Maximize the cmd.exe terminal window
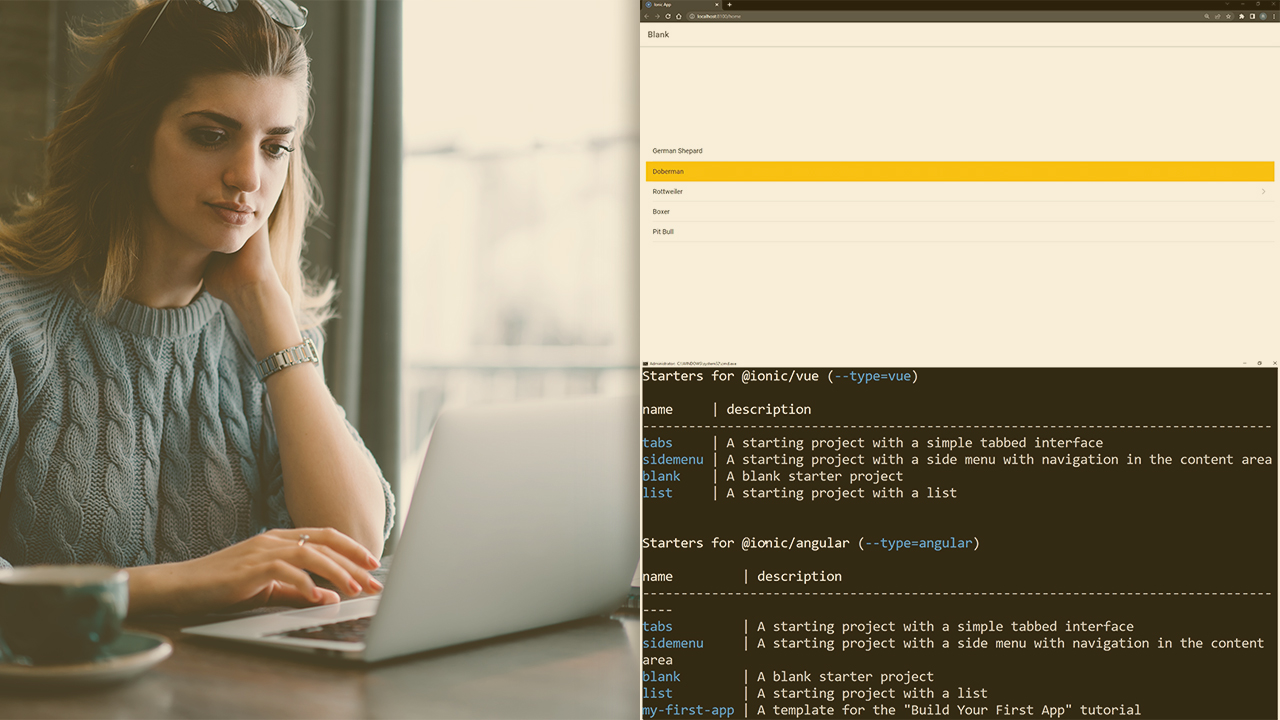 (1259, 363)
